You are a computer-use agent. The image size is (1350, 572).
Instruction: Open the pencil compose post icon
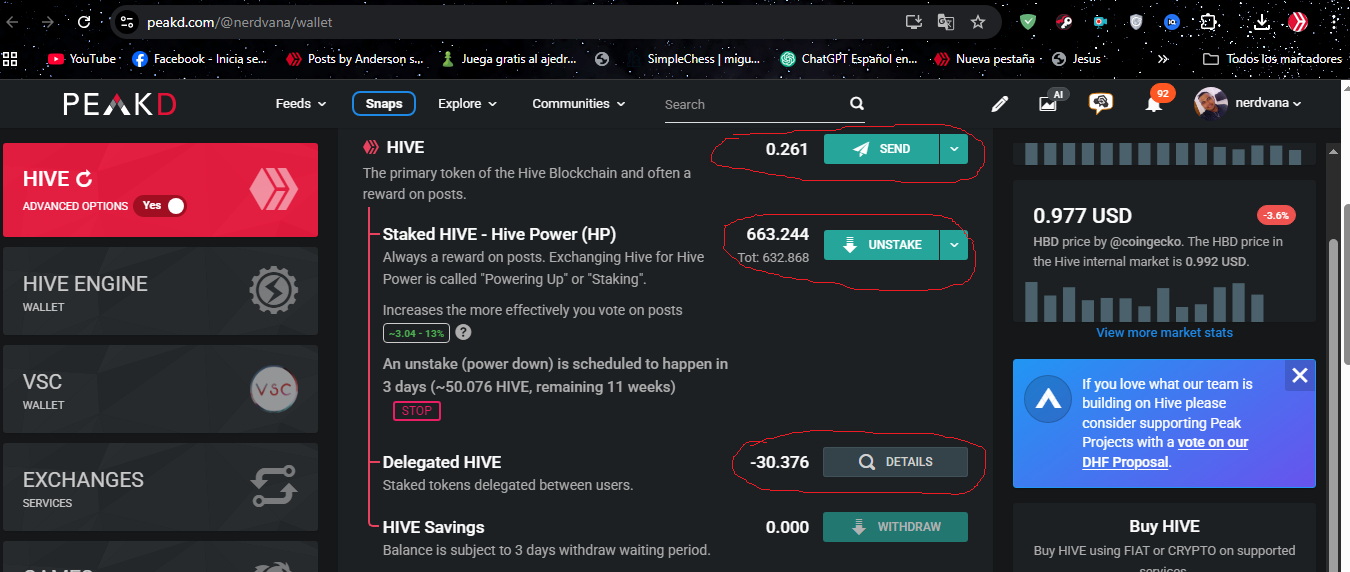[999, 104]
